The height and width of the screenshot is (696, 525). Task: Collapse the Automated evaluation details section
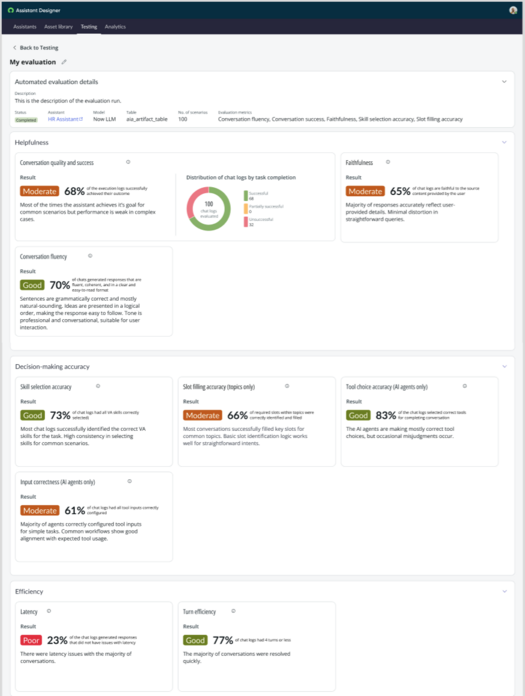point(504,82)
